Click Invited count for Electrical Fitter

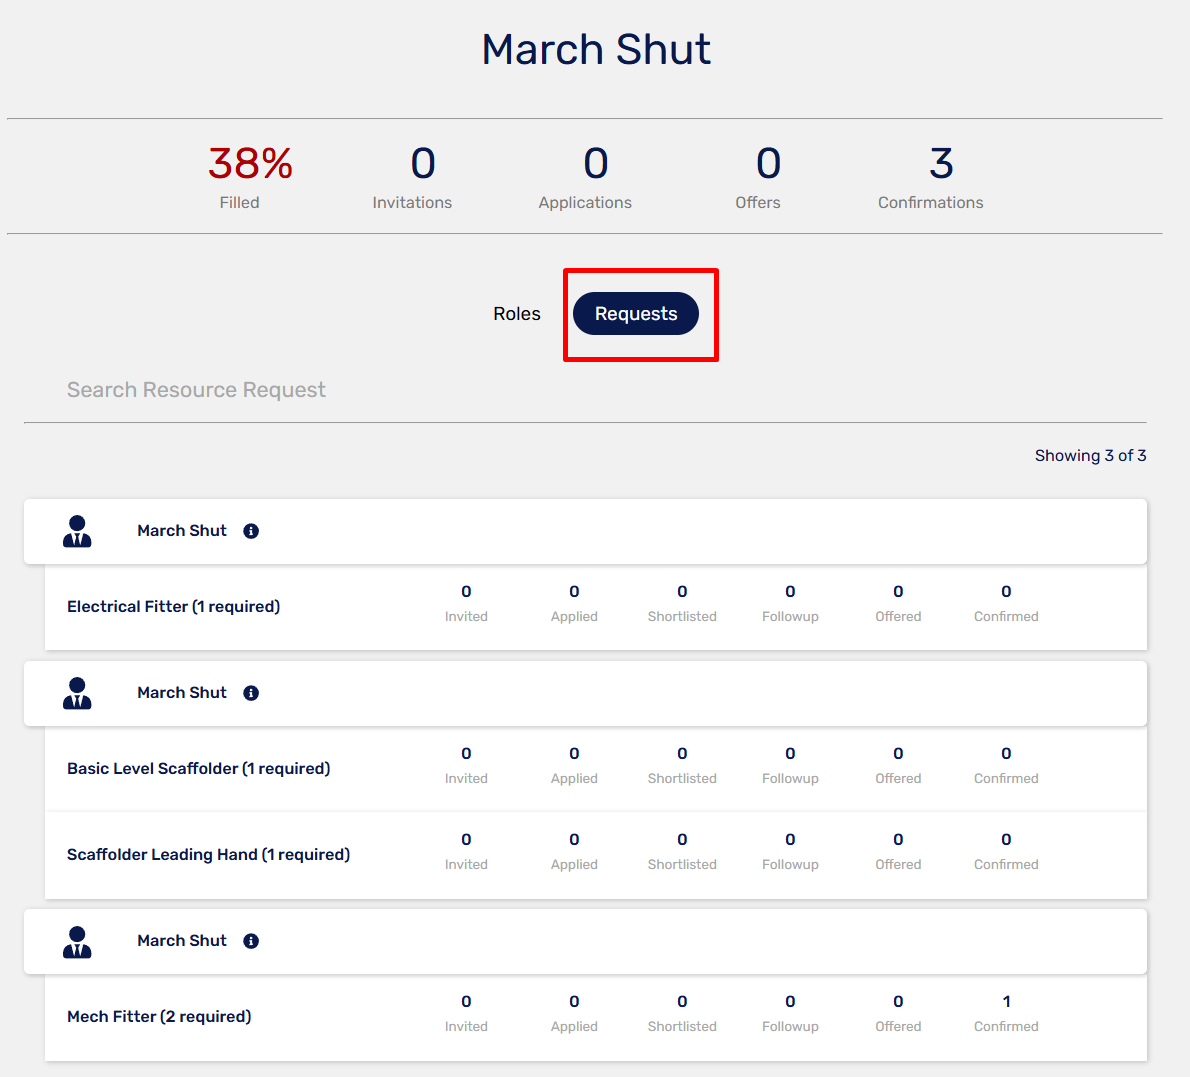click(466, 603)
